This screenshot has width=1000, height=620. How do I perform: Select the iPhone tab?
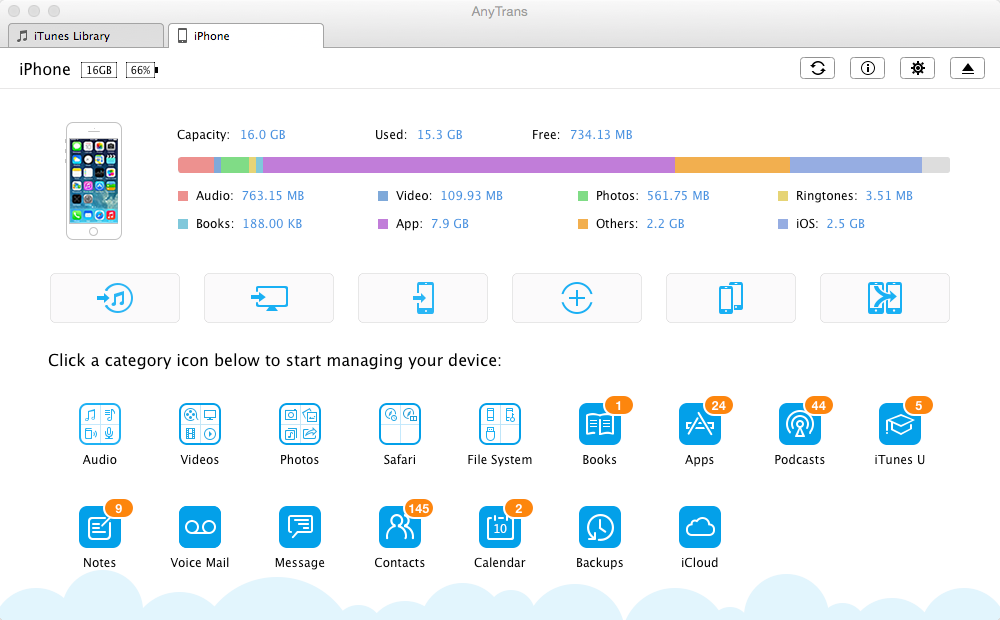coord(246,36)
